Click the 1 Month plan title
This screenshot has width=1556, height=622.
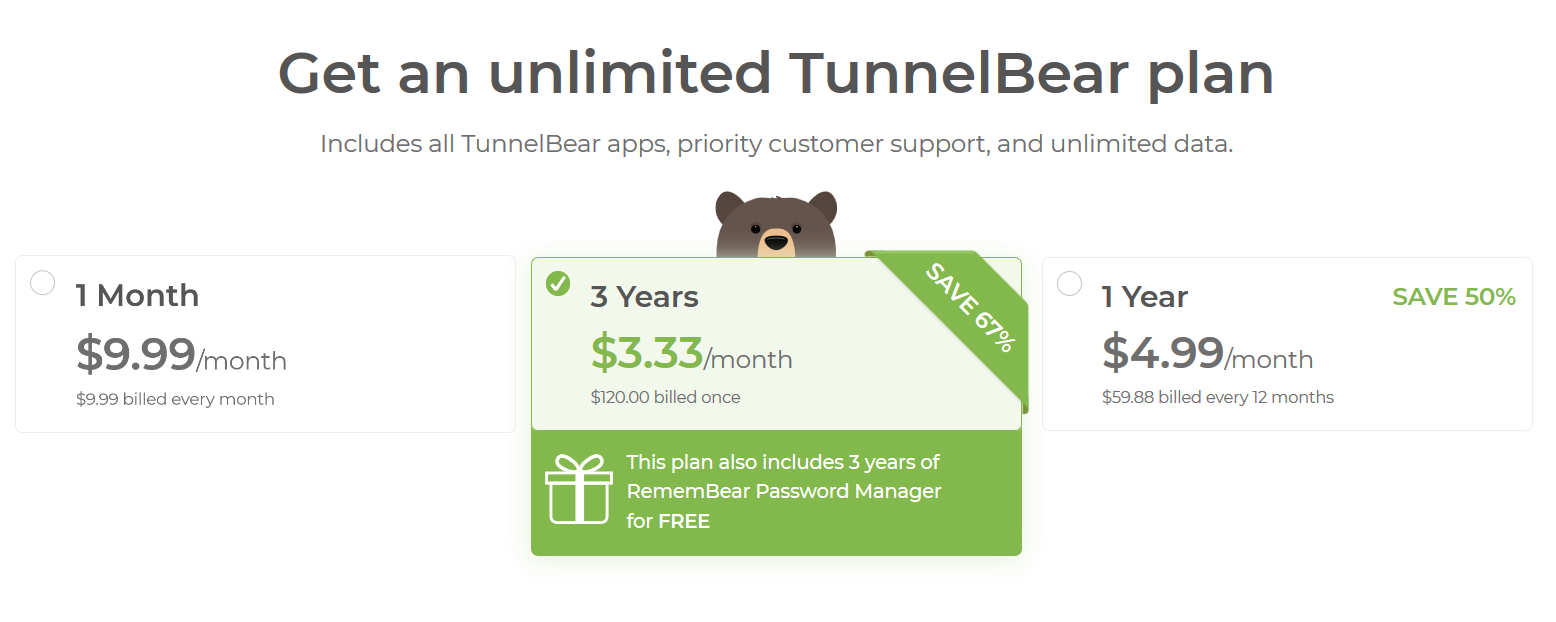[x=137, y=296]
